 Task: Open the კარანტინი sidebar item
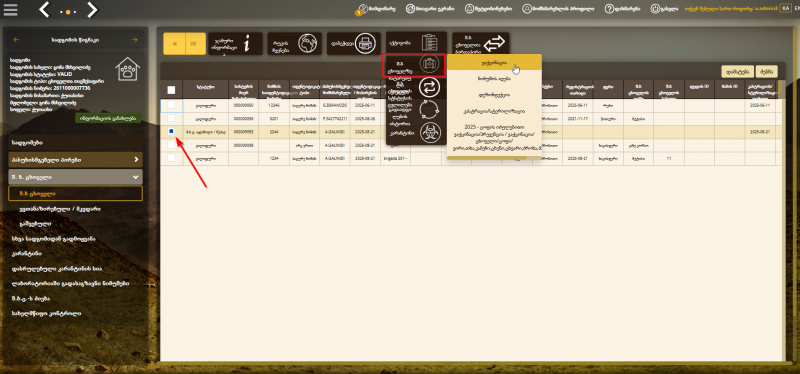26,254
